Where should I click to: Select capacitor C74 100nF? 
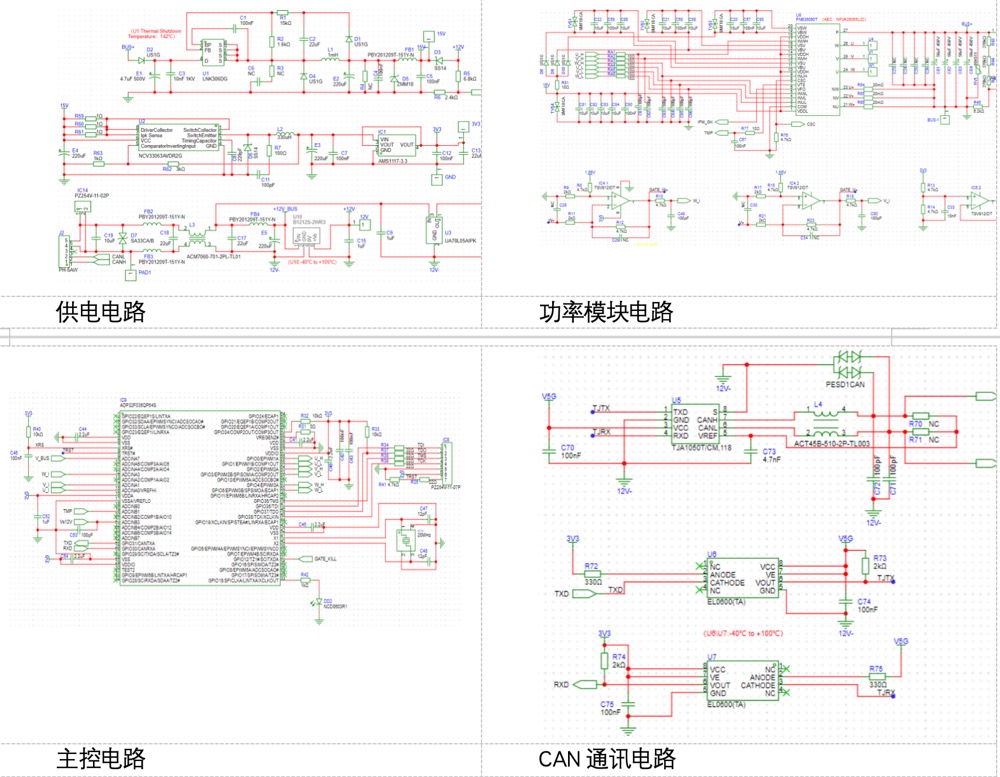tap(846, 601)
